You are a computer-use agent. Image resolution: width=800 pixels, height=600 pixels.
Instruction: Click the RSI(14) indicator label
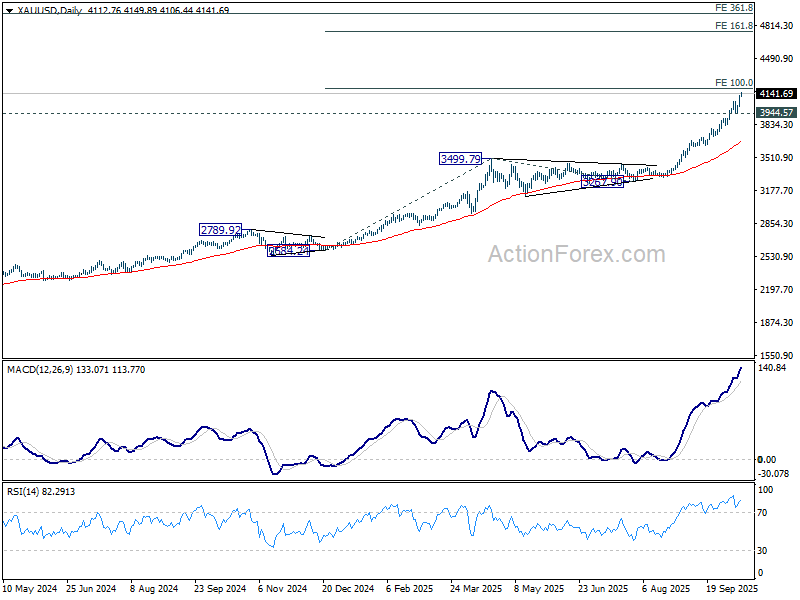[x=25, y=493]
